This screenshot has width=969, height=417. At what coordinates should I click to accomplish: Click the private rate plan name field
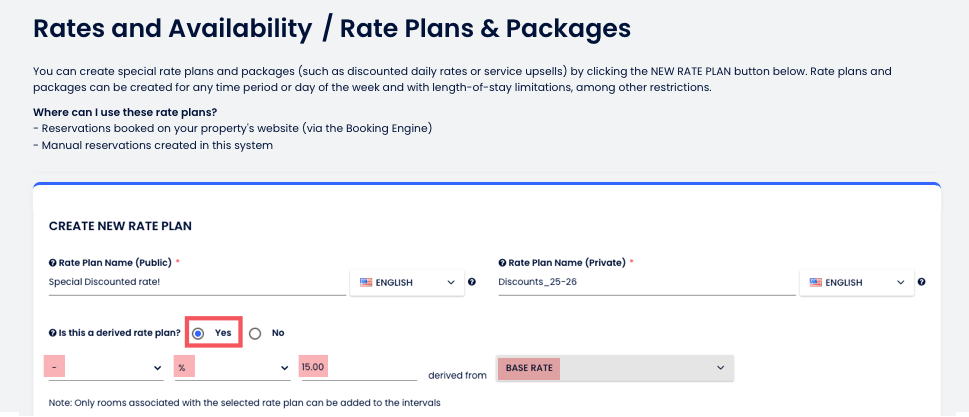pos(645,283)
